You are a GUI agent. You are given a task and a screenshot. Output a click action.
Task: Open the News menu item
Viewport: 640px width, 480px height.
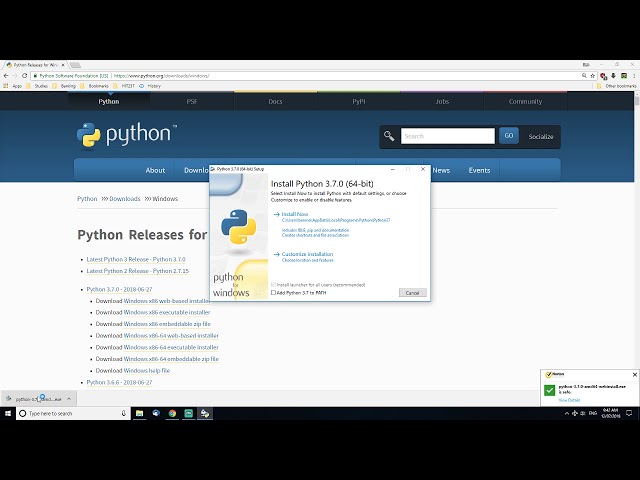click(441, 170)
